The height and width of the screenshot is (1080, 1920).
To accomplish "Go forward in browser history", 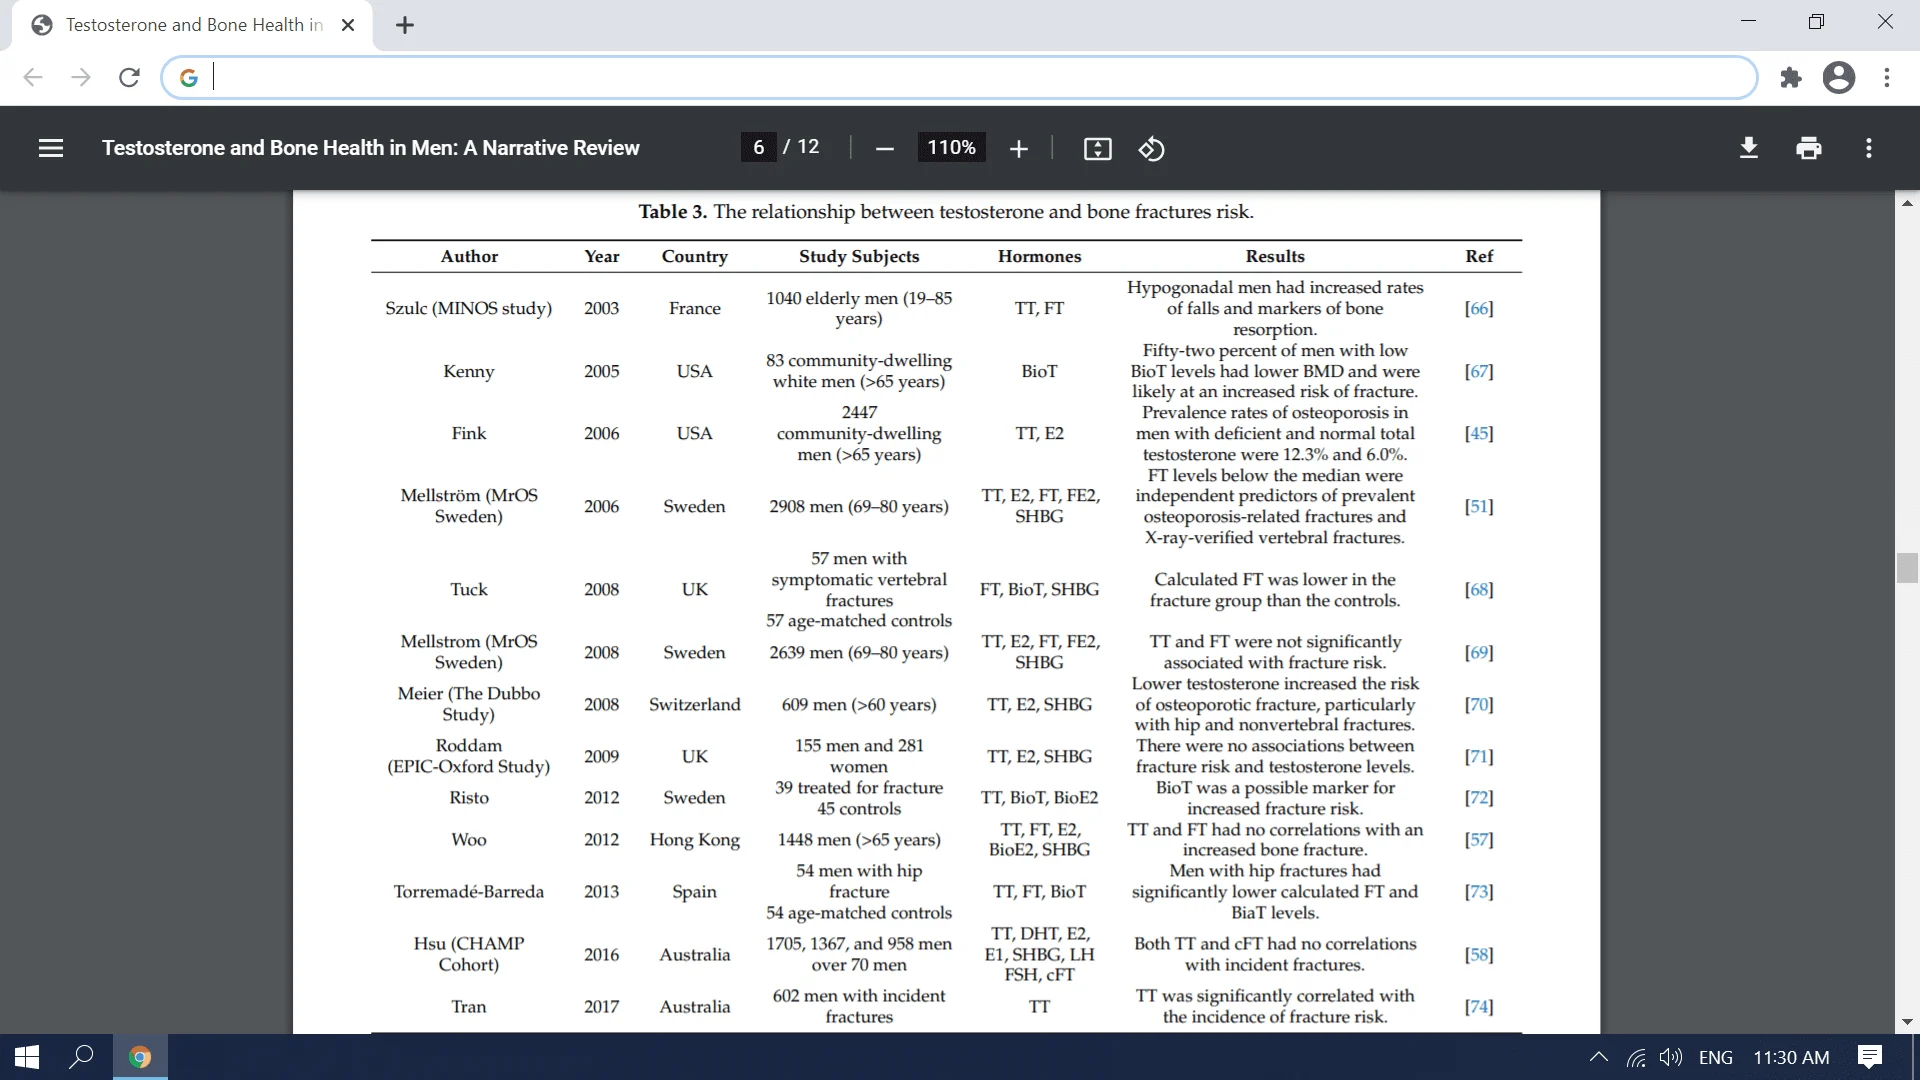I will click(x=81, y=77).
